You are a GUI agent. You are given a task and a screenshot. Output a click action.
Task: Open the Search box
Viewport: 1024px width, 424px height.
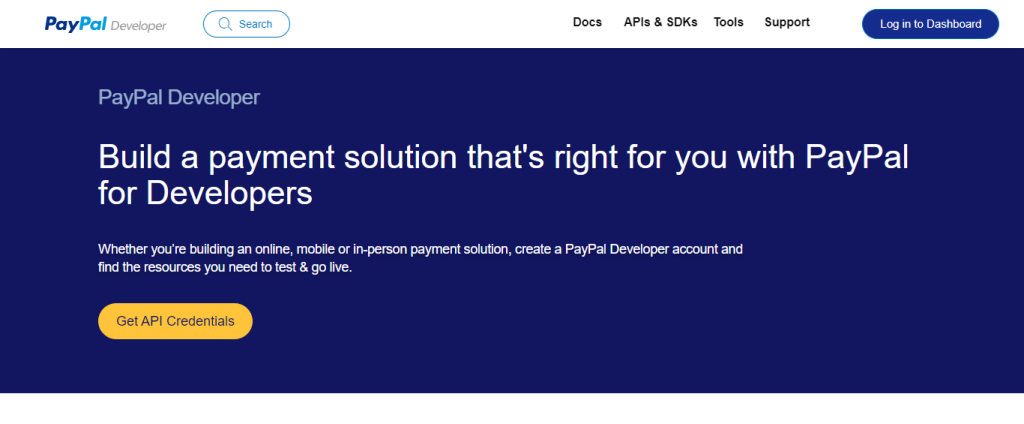(x=246, y=24)
